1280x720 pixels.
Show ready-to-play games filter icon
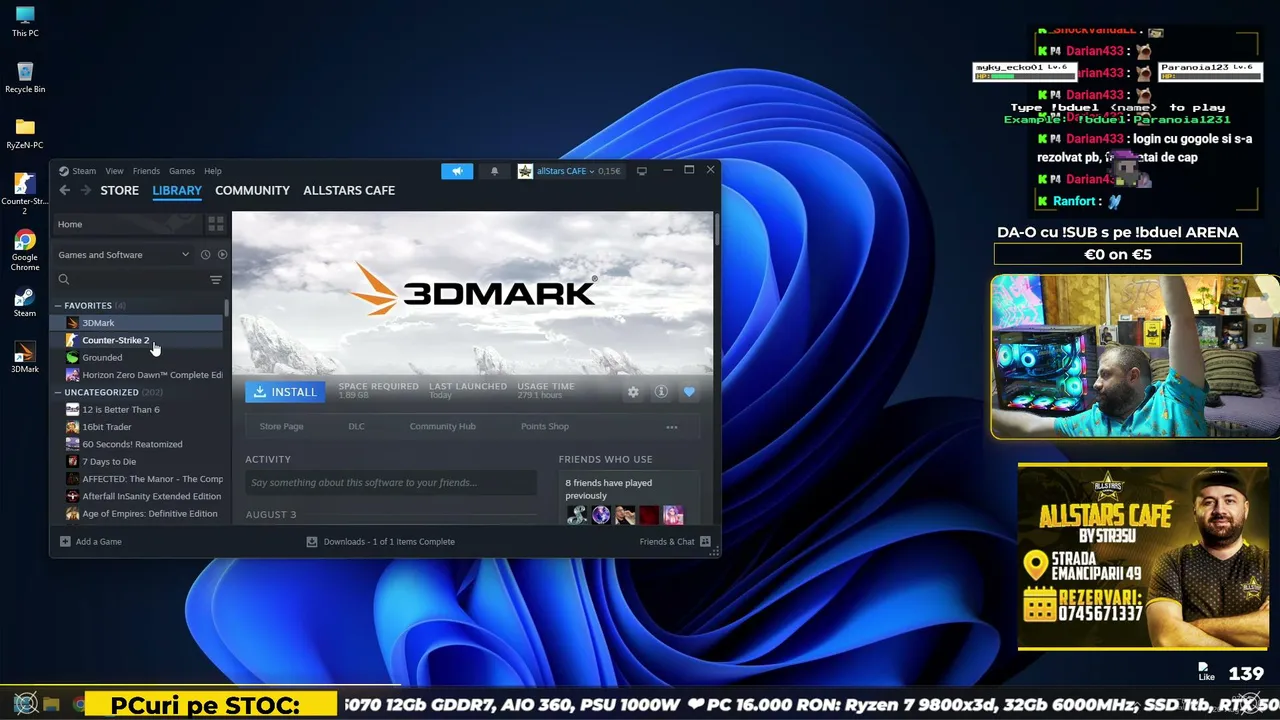coord(222,255)
